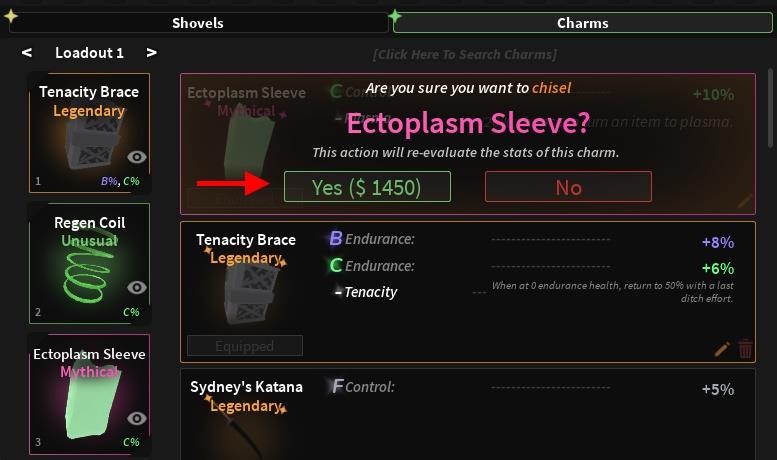Image resolution: width=777 pixels, height=460 pixels.
Task: Click the green sparkle icon beside Charms tab
Action: pyautogui.click(x=395, y=17)
